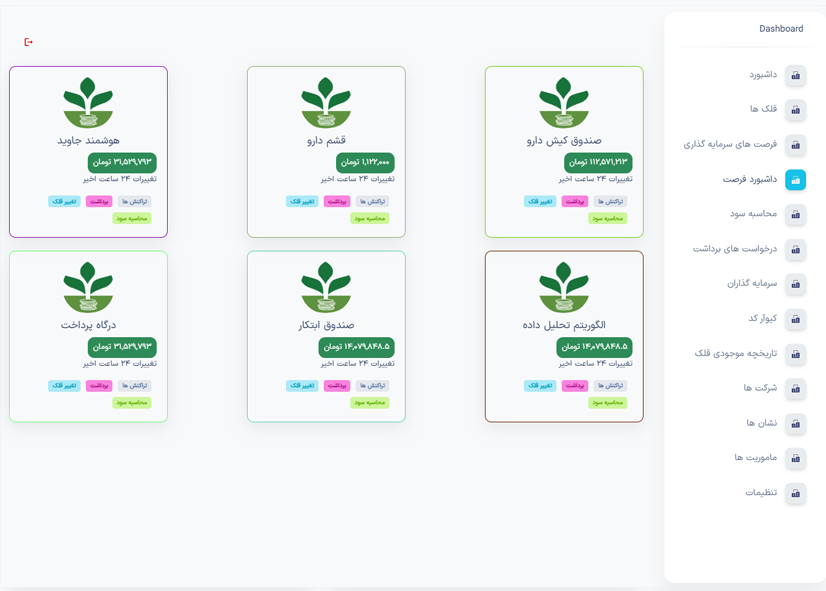
Task: Click the قلک ها sidebar icon
Action: [796, 110]
